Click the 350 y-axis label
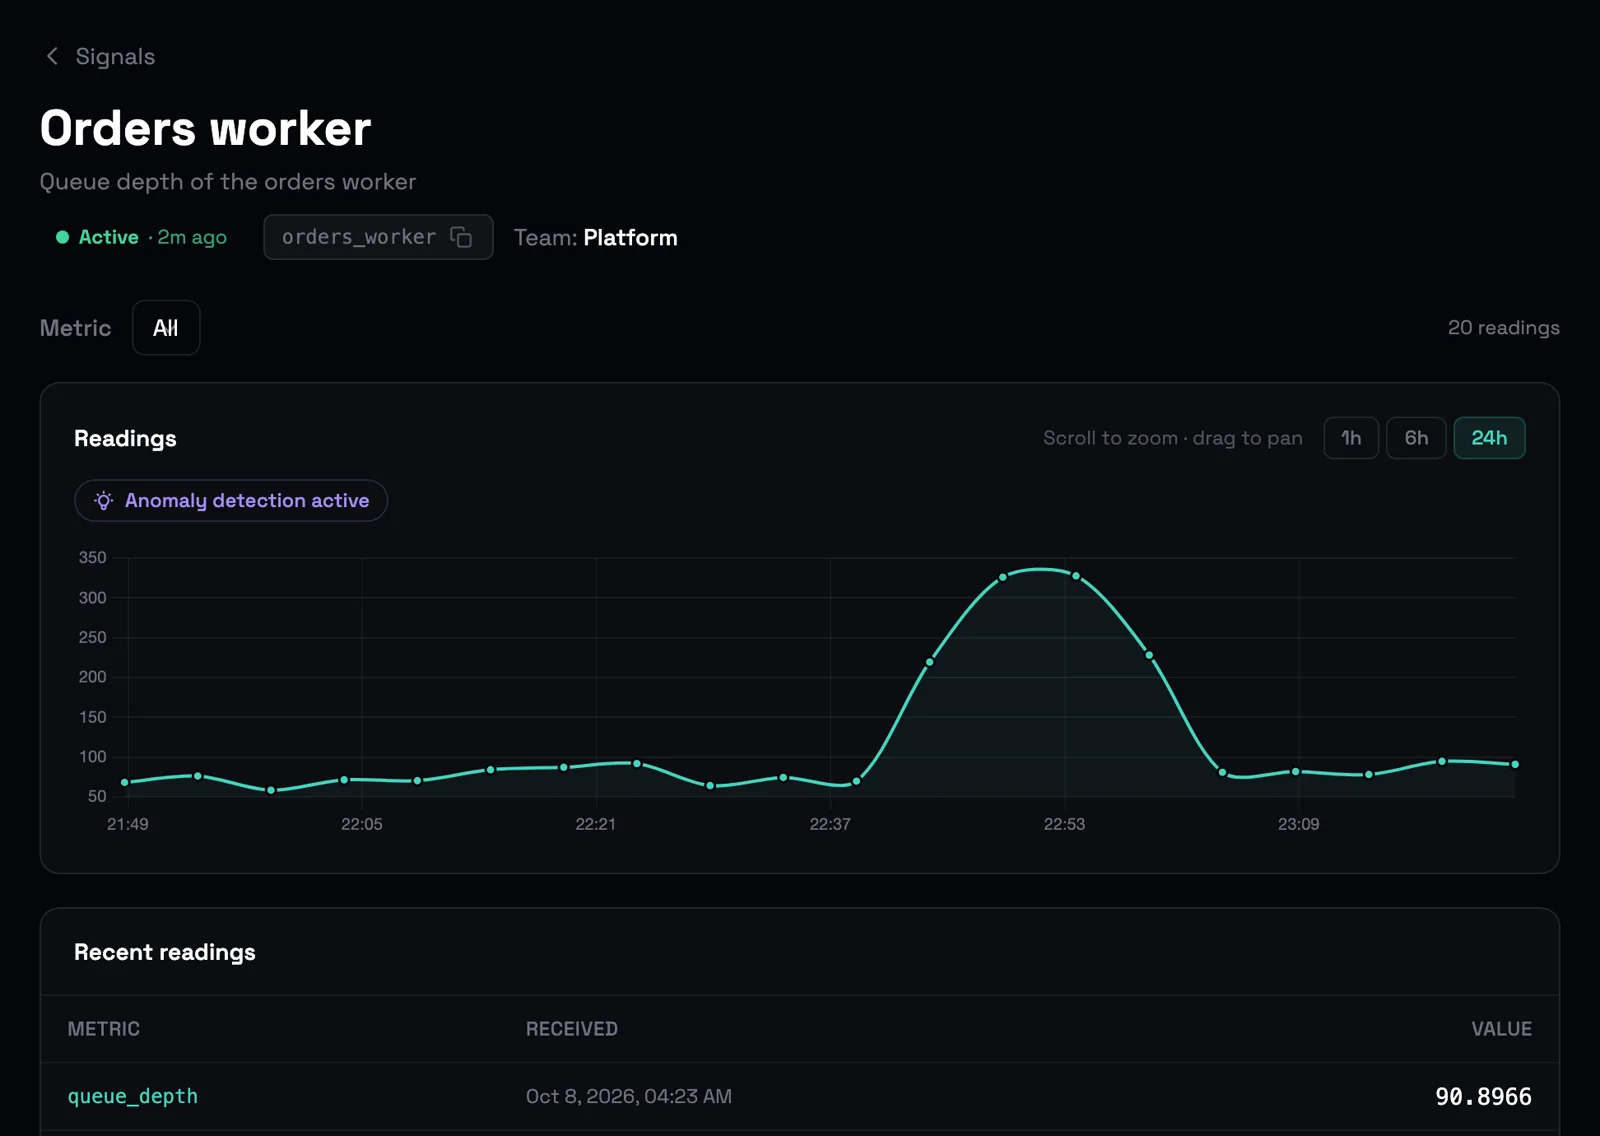The image size is (1600, 1136). click(x=92, y=558)
